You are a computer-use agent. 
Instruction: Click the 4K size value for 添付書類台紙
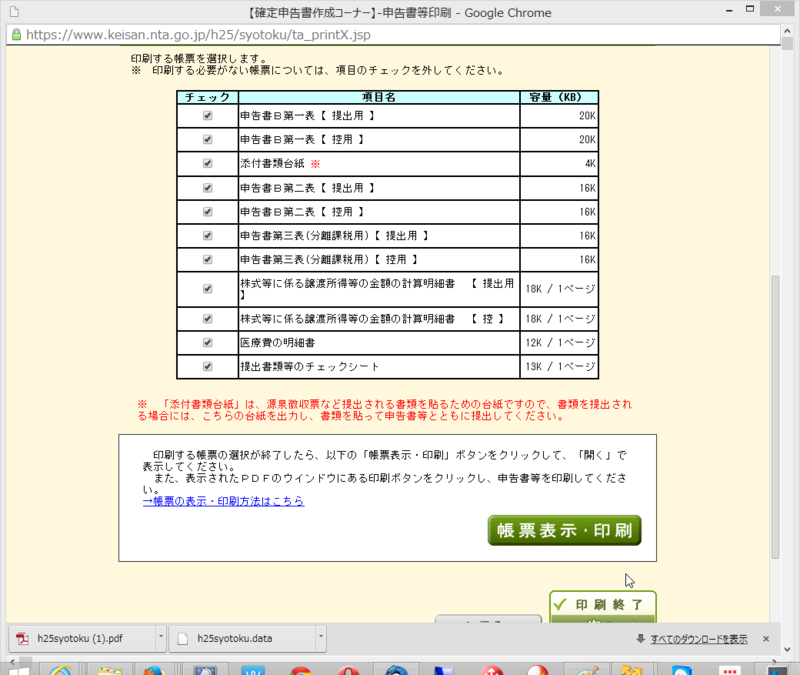pyautogui.click(x=590, y=164)
